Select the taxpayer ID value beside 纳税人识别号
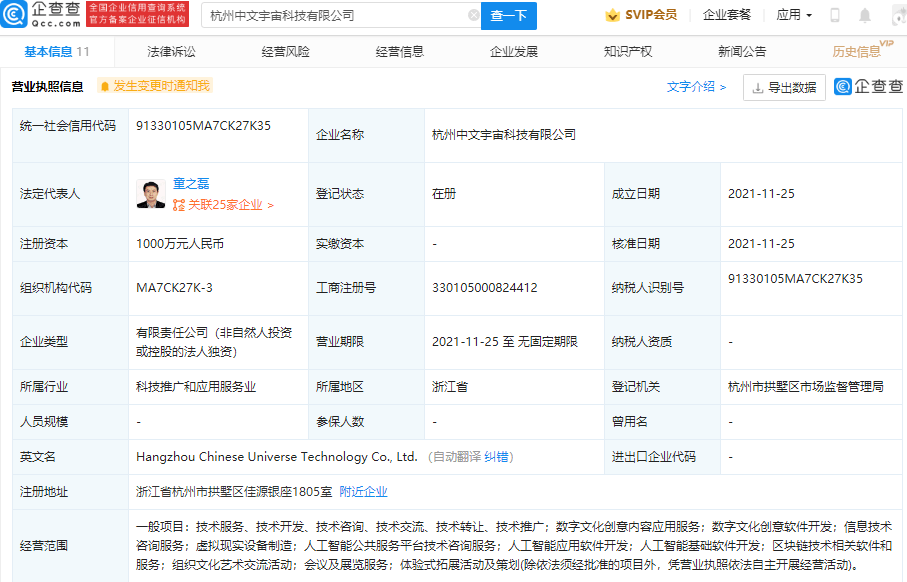Image resolution: width=907 pixels, height=582 pixels. point(795,278)
